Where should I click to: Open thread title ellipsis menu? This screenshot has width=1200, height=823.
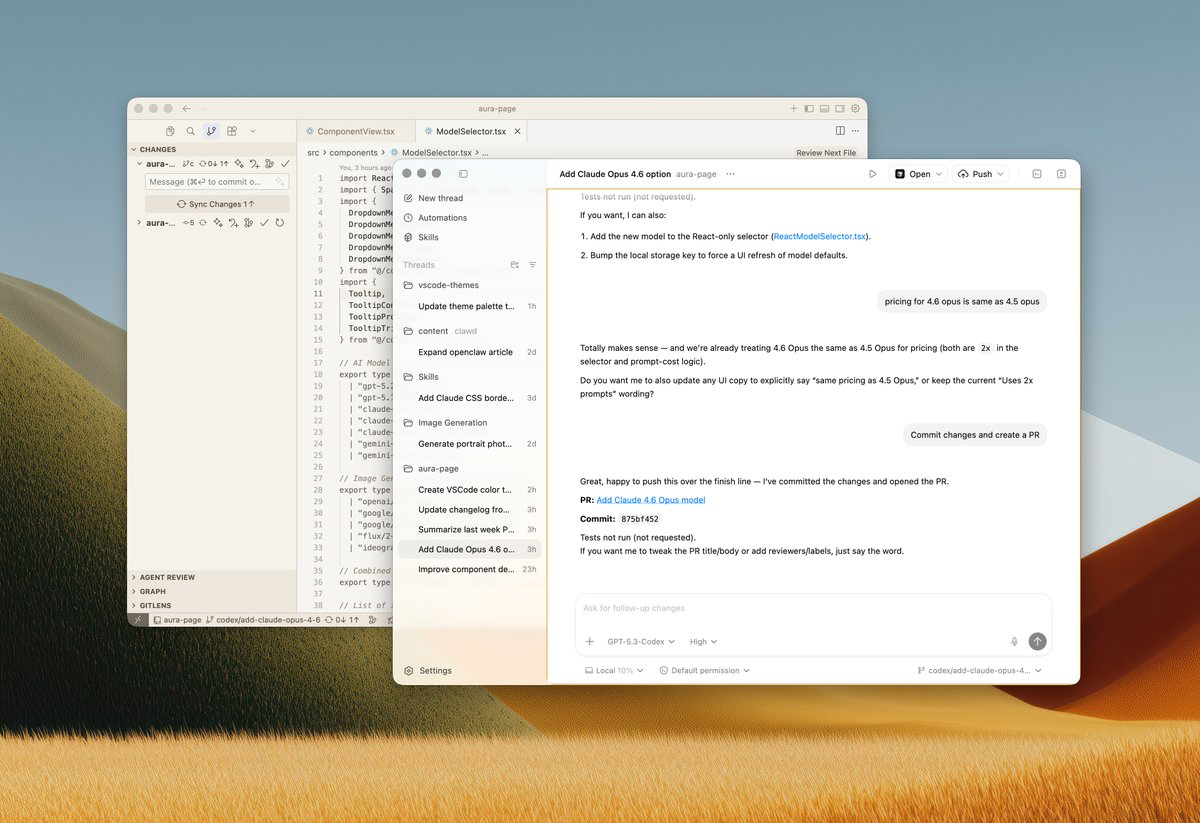(x=730, y=174)
